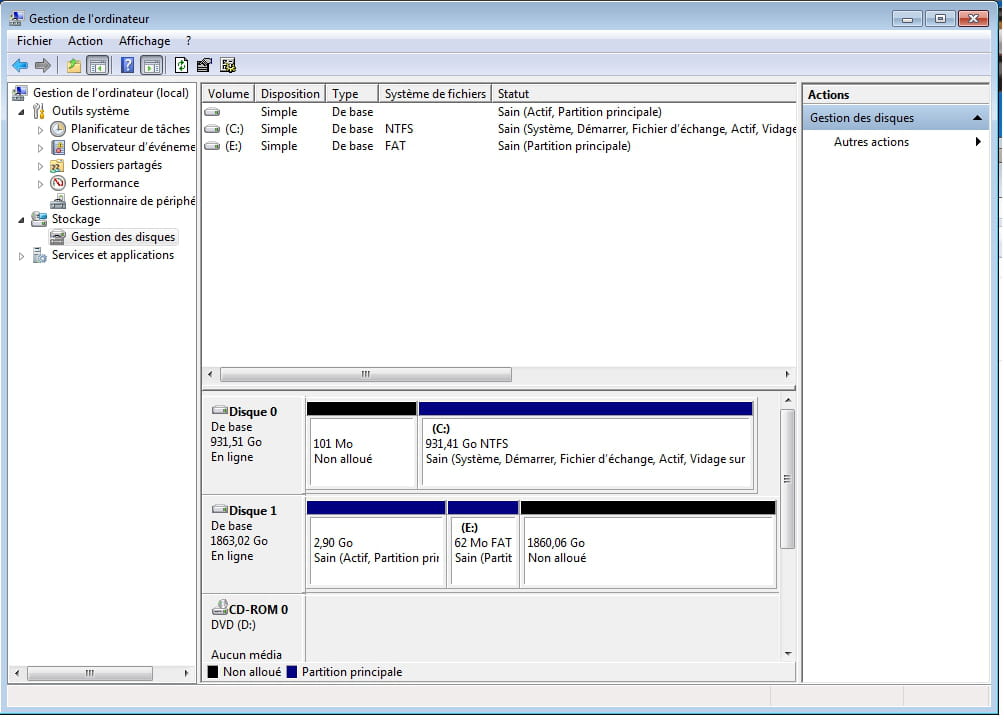Sort volumes by Système de fichiers column
The height and width of the screenshot is (722, 1004).
[x=434, y=94]
